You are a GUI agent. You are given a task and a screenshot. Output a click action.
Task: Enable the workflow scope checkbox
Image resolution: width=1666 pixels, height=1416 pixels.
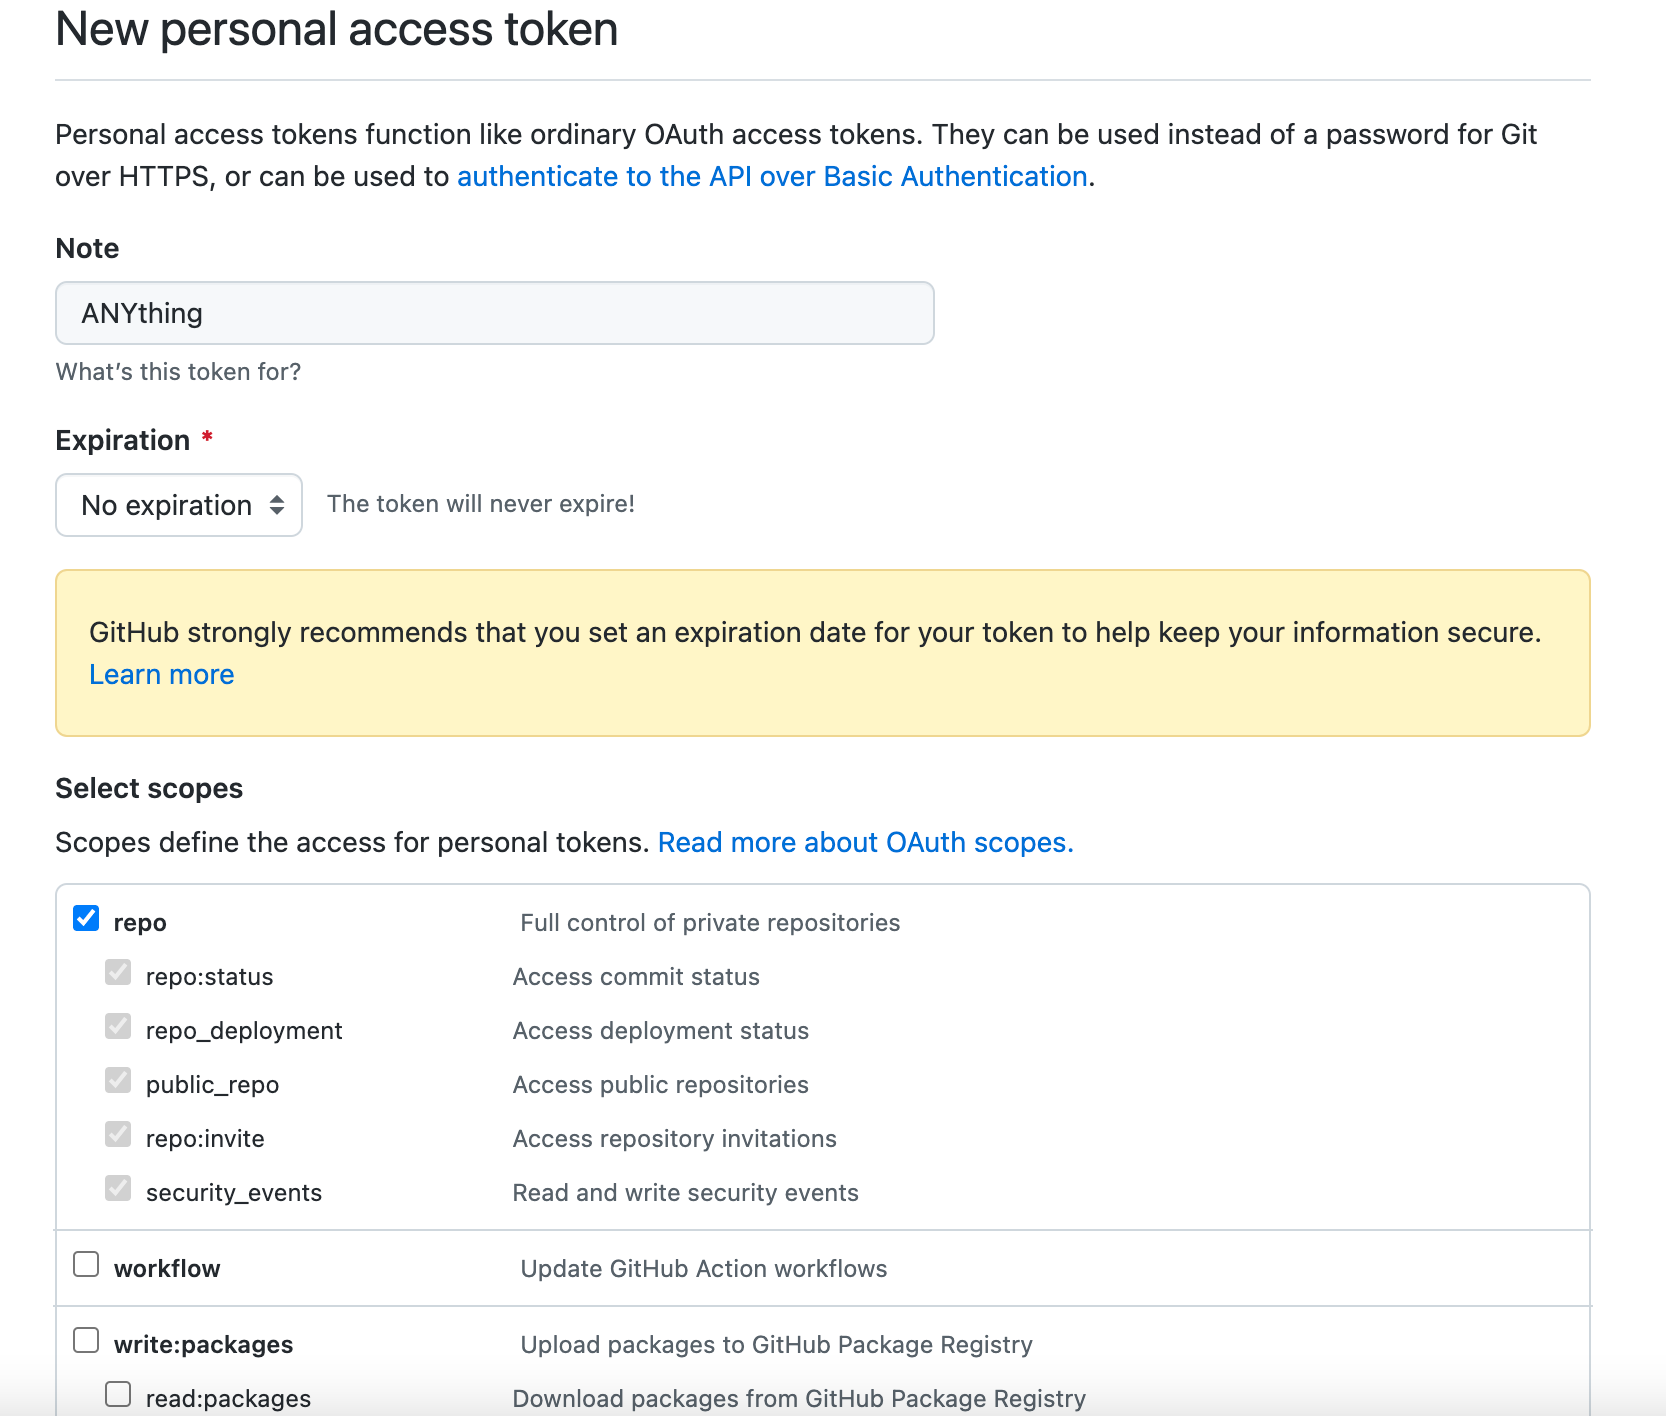[86, 1264]
